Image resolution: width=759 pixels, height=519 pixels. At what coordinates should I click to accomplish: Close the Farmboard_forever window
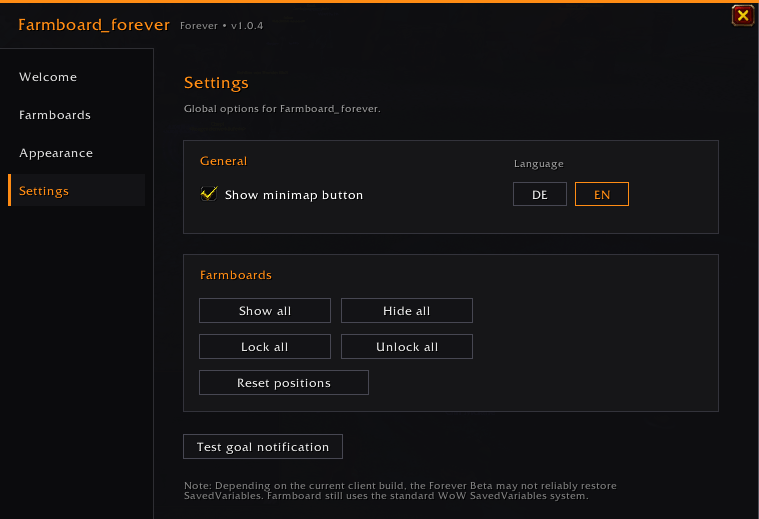(x=743, y=15)
